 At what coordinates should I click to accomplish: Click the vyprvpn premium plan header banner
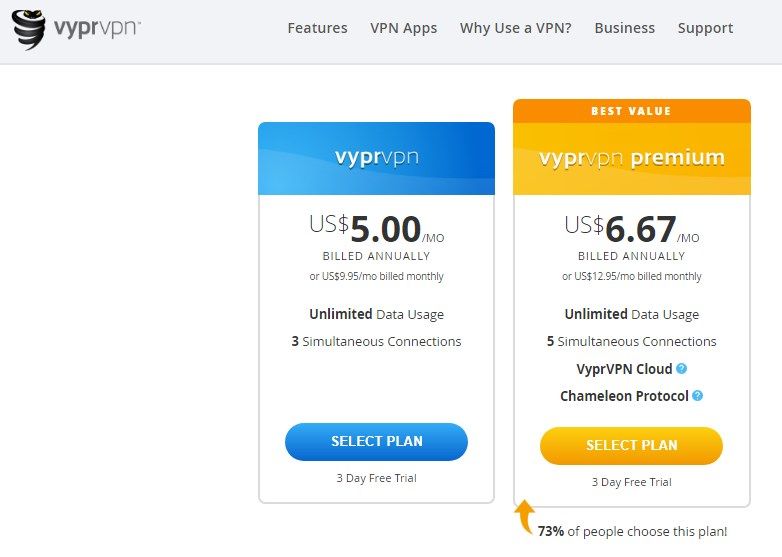click(632, 158)
